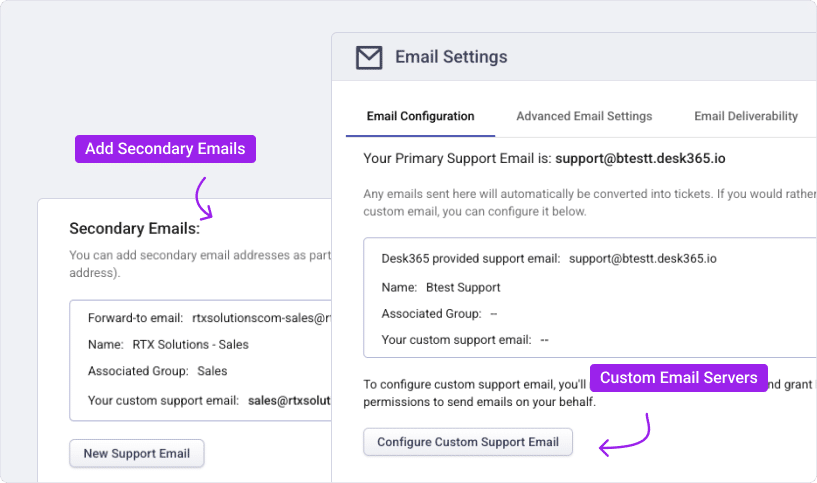Screen dimensions: 817x483
Task: Click Associated Group value Sales
Action: [212, 371]
